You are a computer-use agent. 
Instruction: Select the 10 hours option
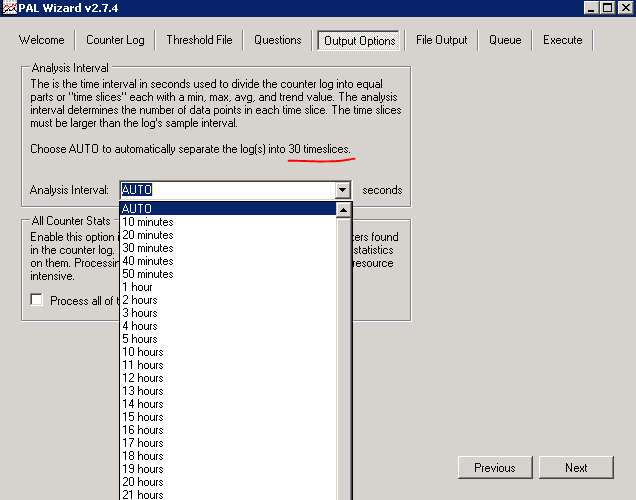coord(228,352)
